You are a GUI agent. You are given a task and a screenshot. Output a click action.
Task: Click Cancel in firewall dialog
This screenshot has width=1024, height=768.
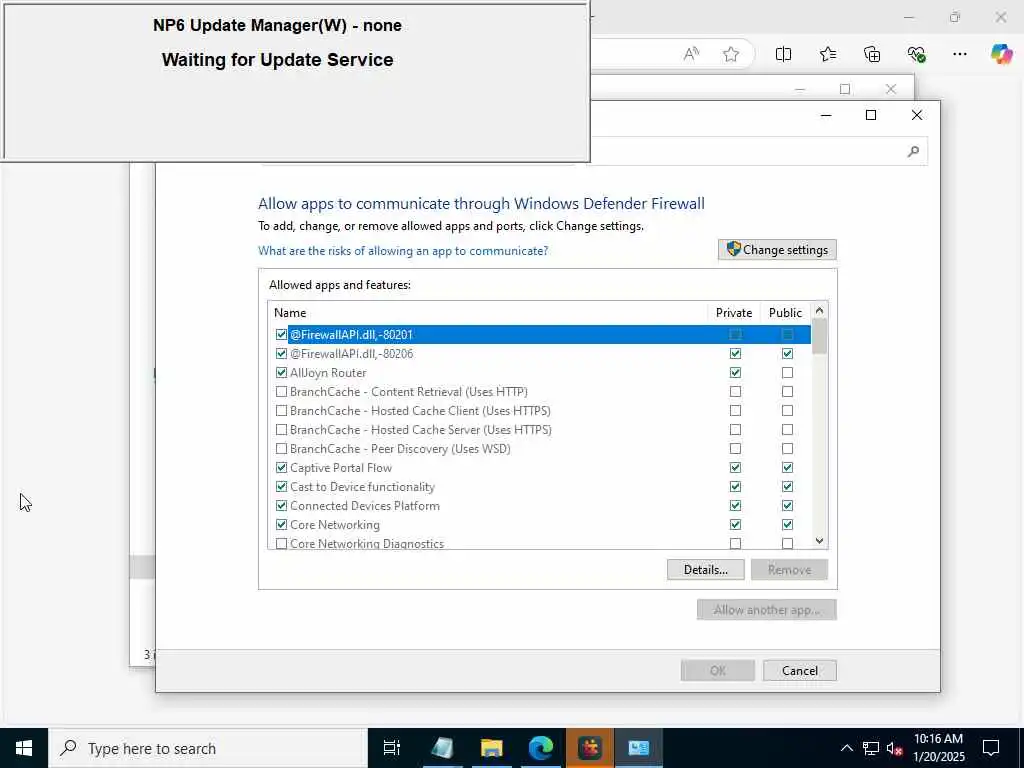[799, 671]
